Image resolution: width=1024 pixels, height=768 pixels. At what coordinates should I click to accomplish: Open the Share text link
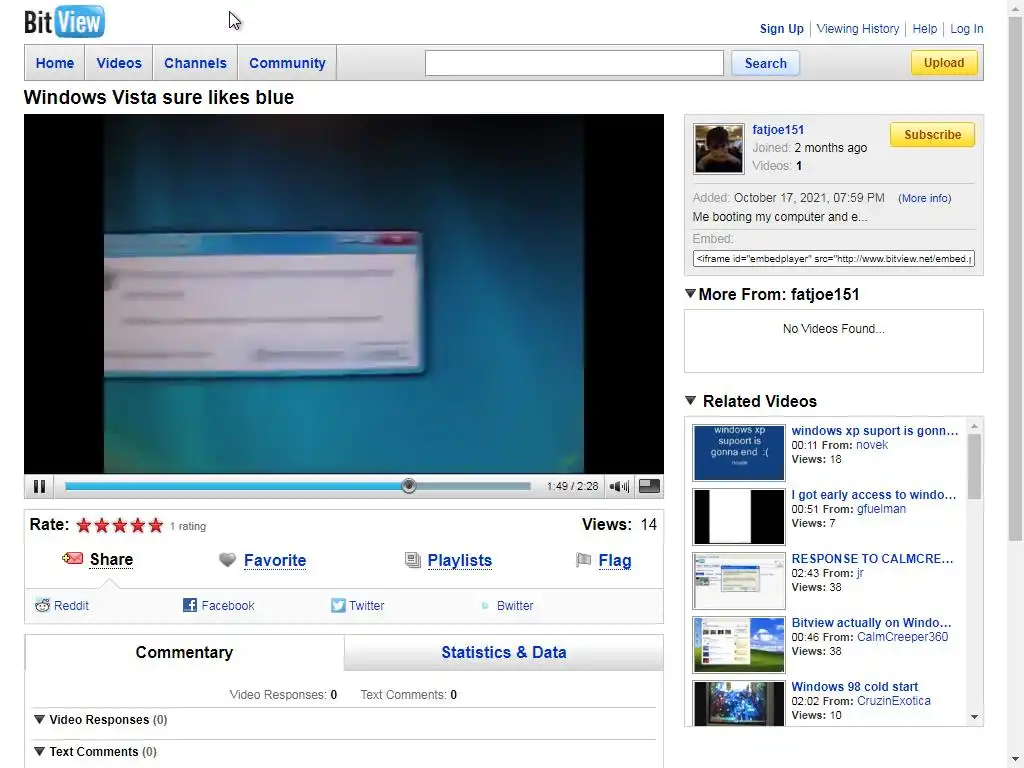pos(111,559)
